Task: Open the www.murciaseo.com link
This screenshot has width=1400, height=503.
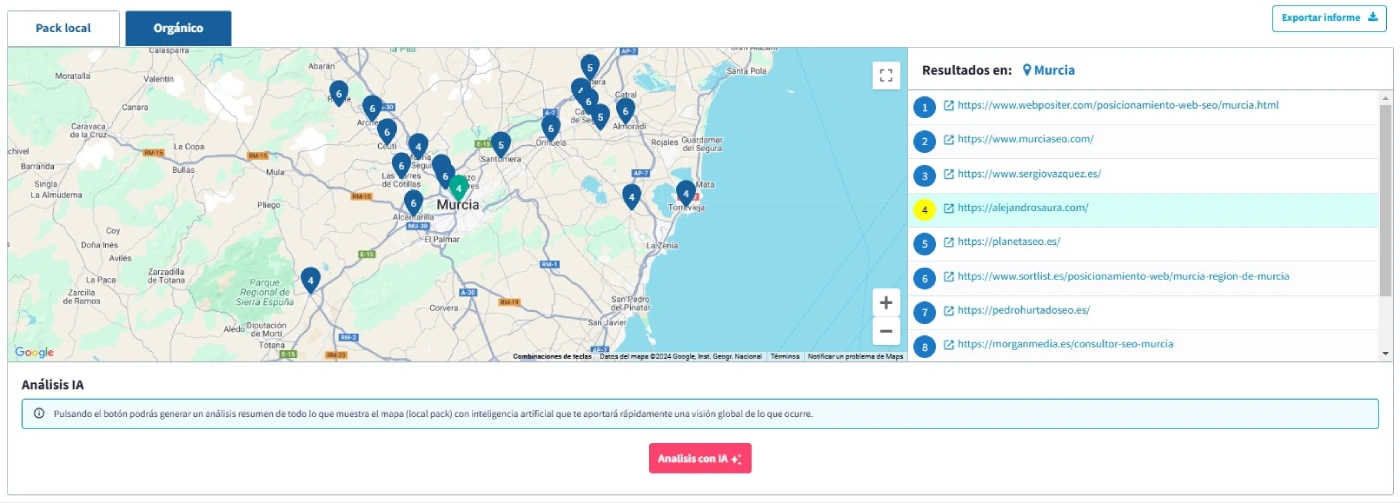Action: pyautogui.click(x=1025, y=140)
